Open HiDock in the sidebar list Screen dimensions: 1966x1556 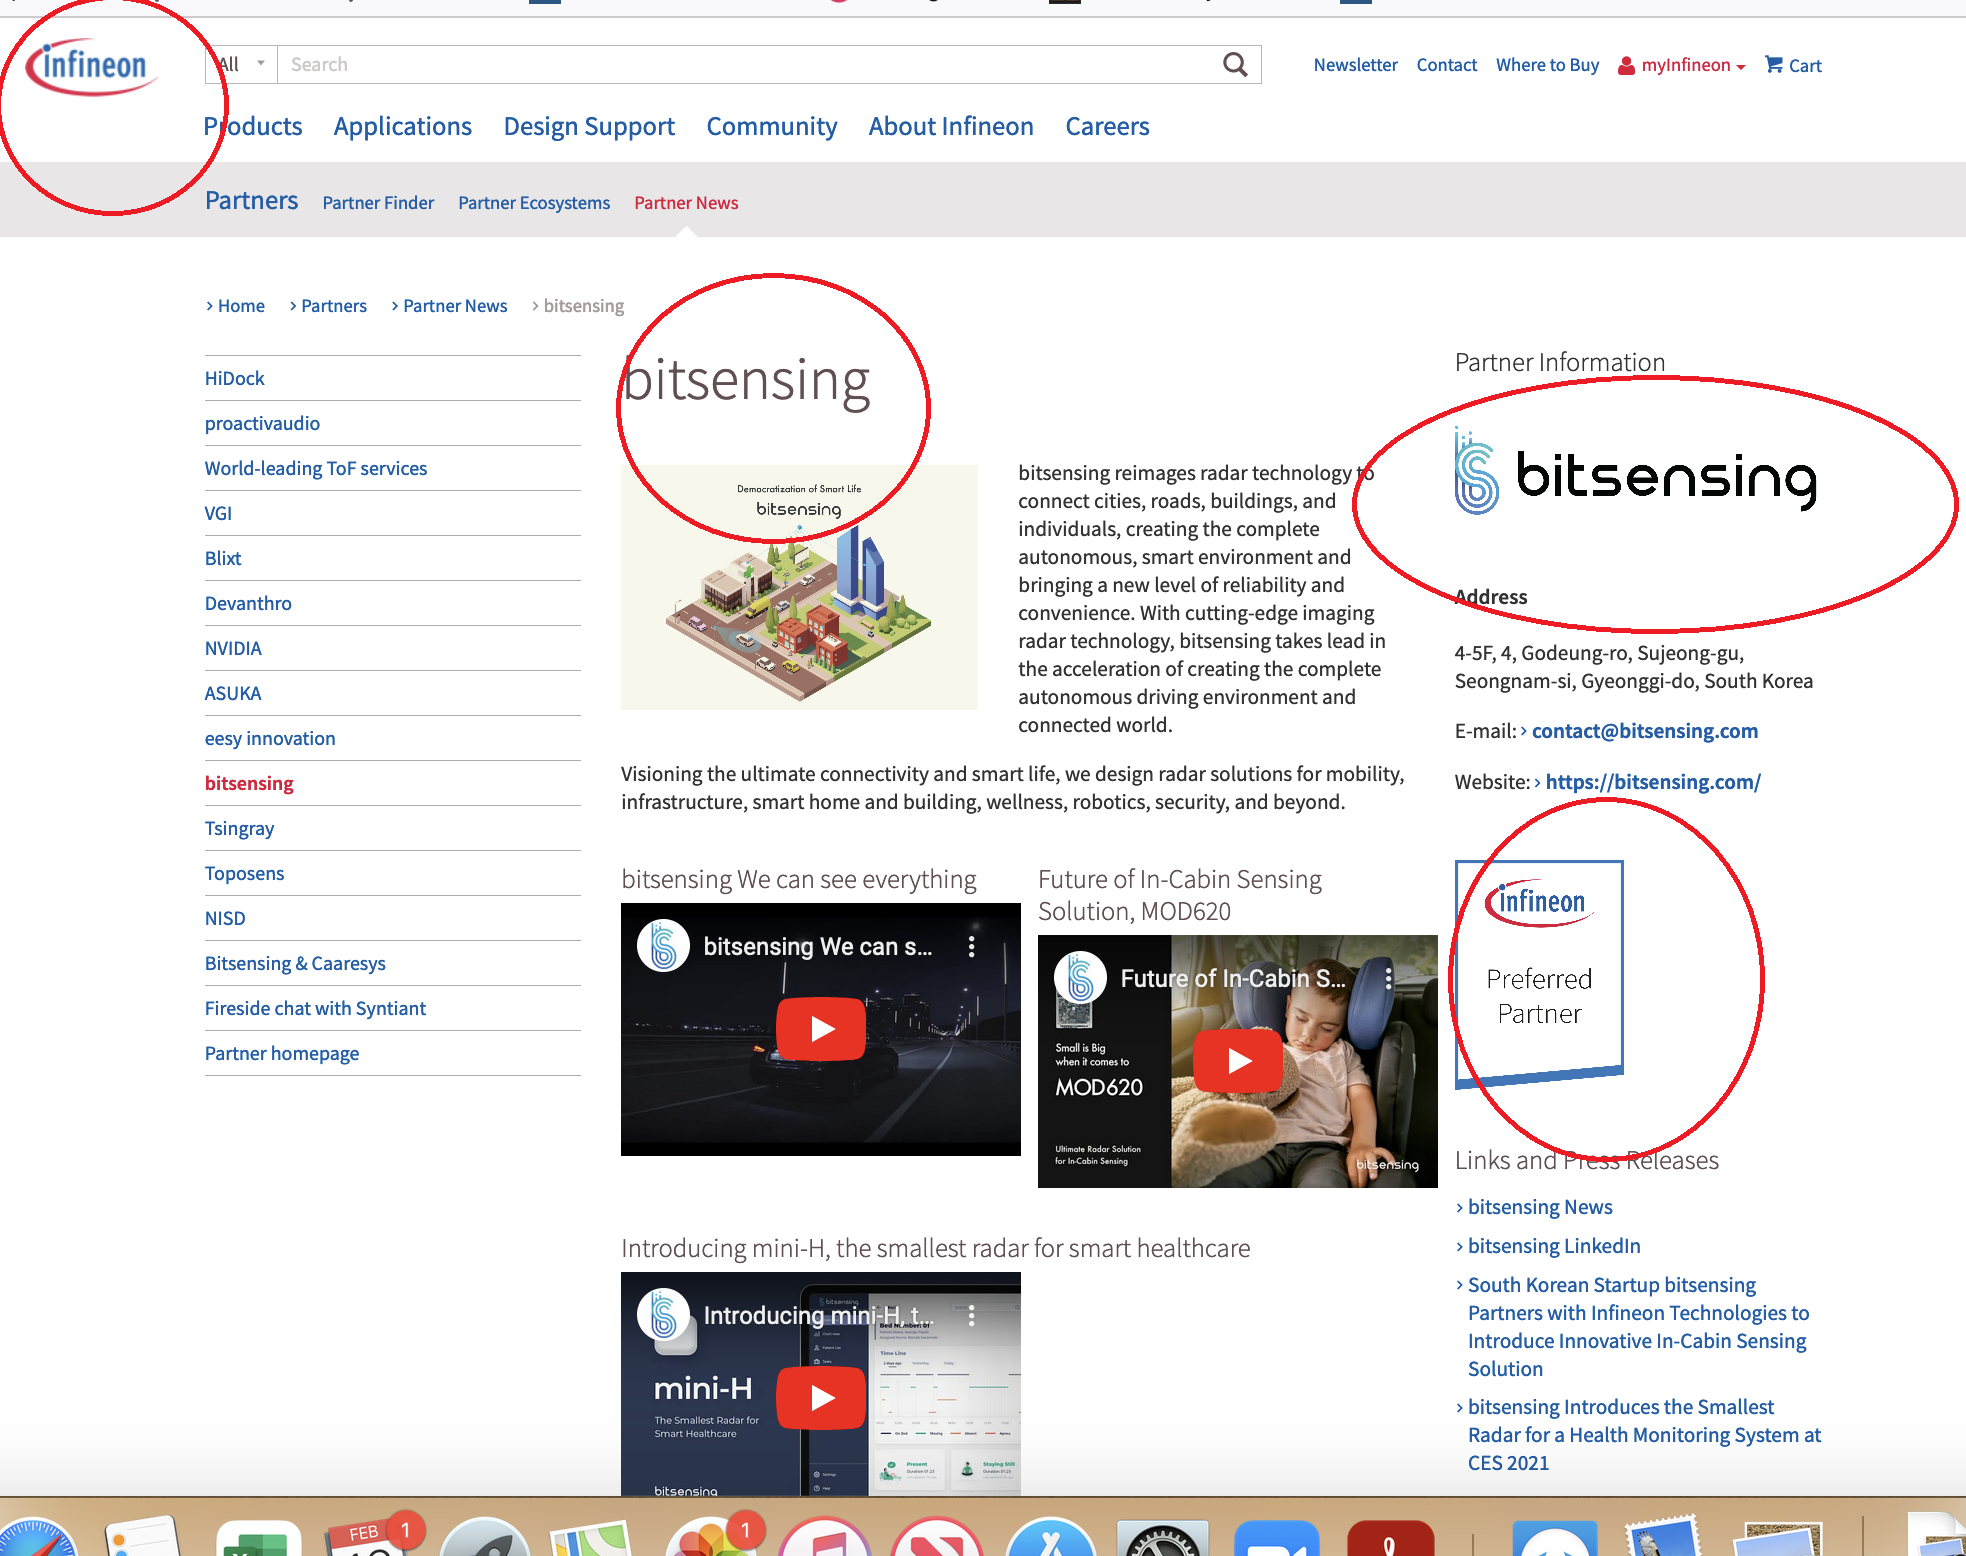[x=235, y=378]
